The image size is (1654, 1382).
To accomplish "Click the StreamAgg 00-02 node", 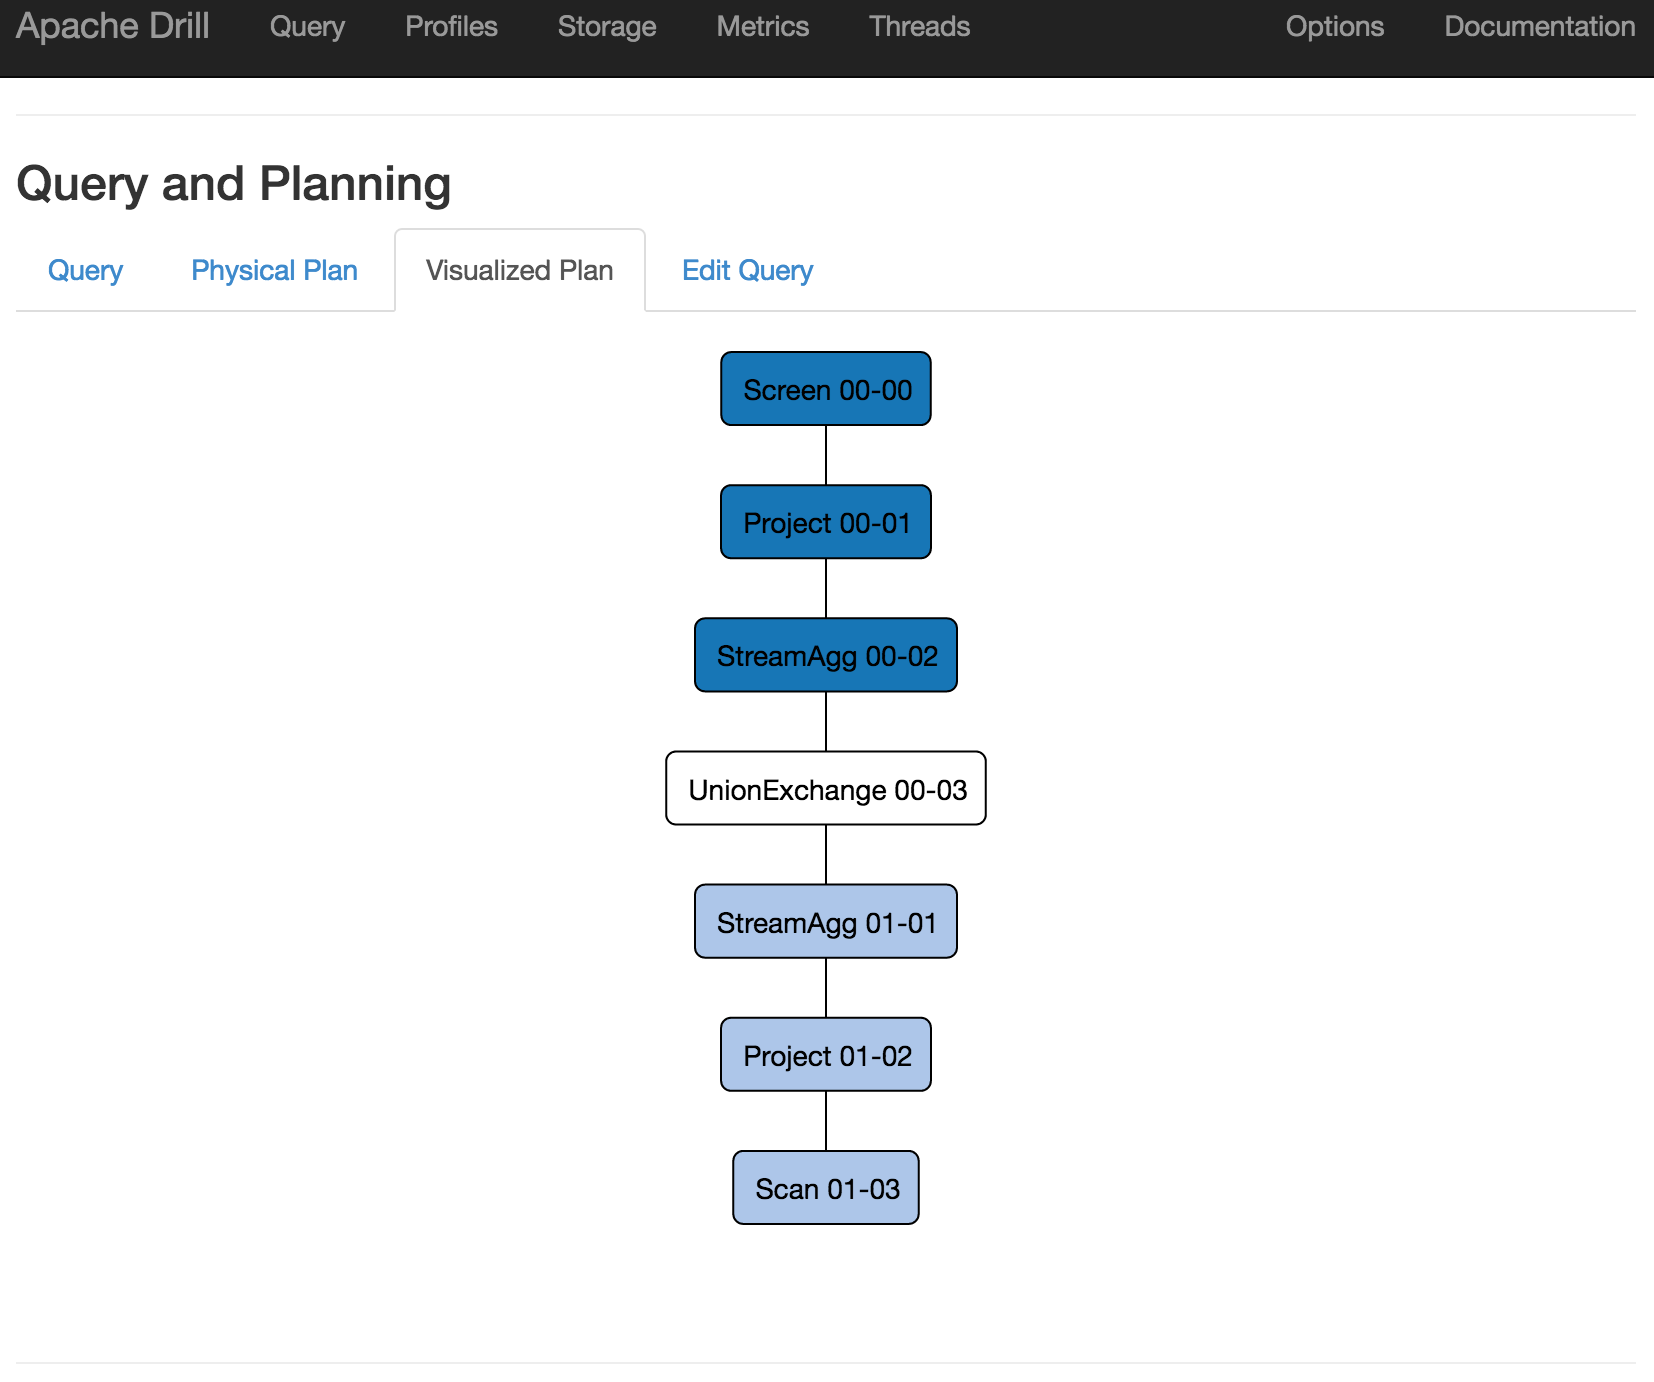I will tap(826, 655).
